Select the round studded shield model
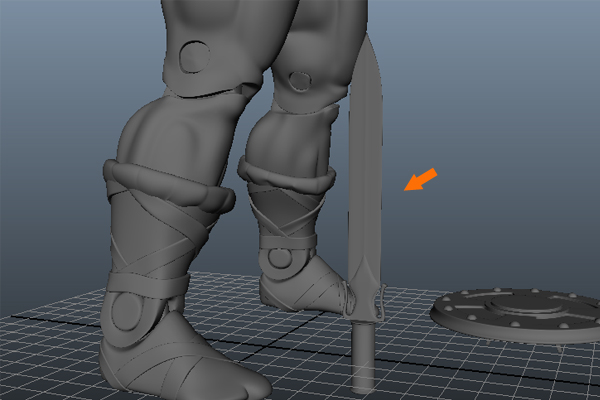This screenshot has width=600, height=400. [517, 314]
